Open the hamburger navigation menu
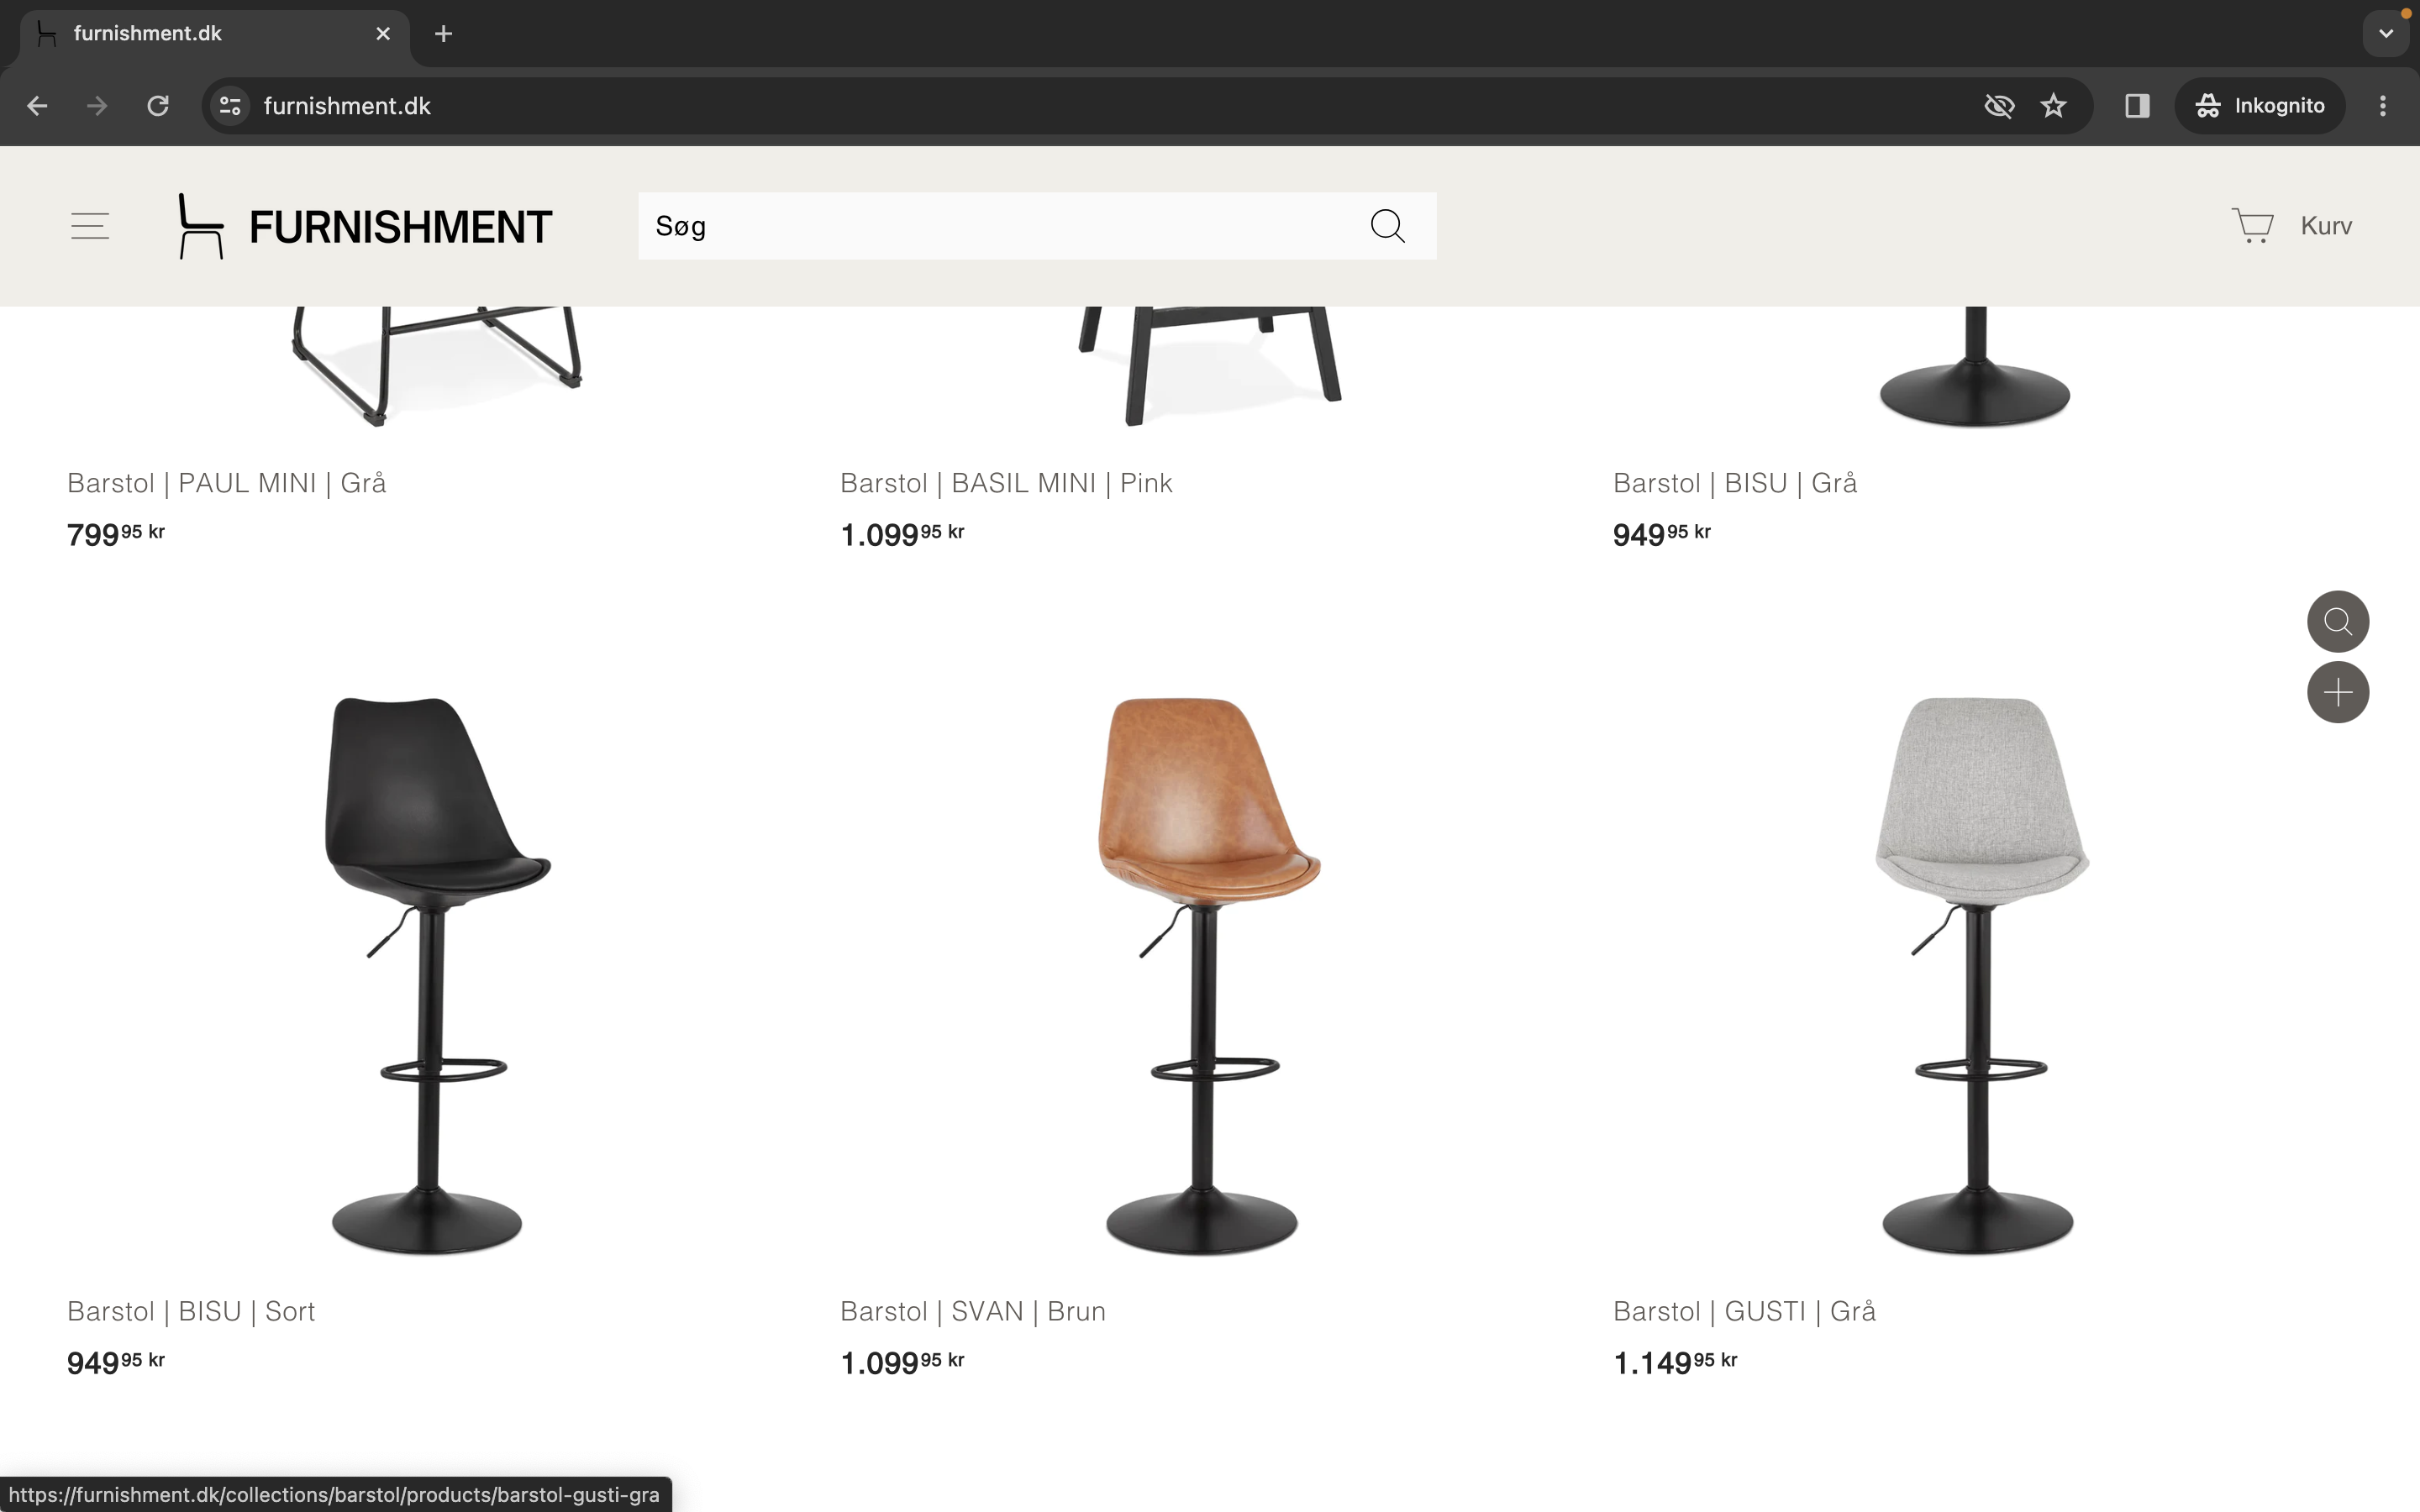The width and height of the screenshot is (2420, 1512). 90,226
